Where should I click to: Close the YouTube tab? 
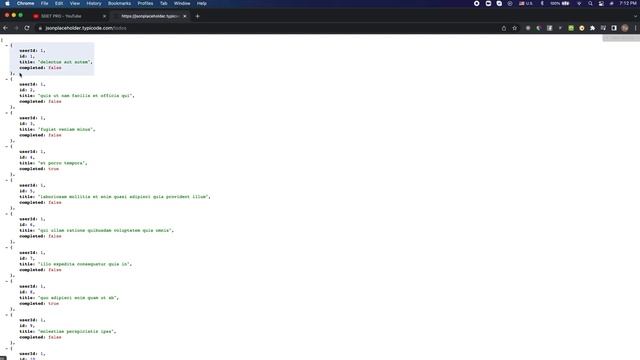tap(104, 16)
